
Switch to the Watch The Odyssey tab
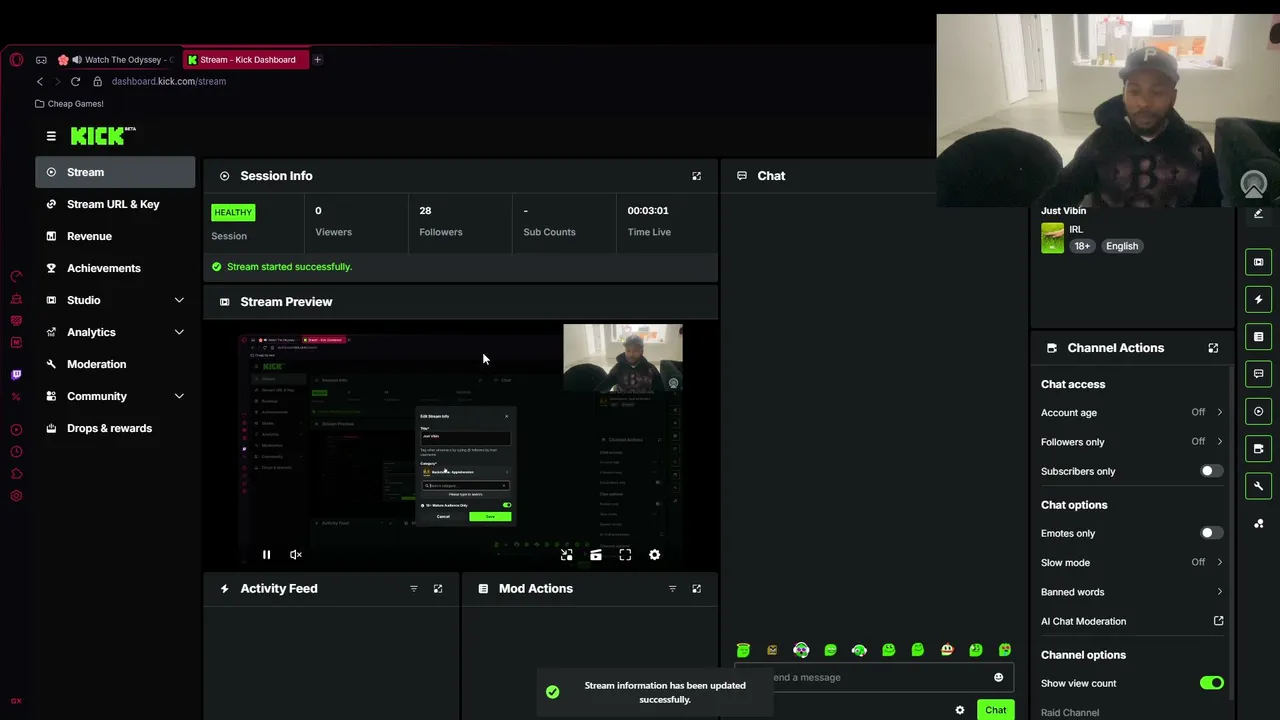pyautogui.click(x=115, y=60)
